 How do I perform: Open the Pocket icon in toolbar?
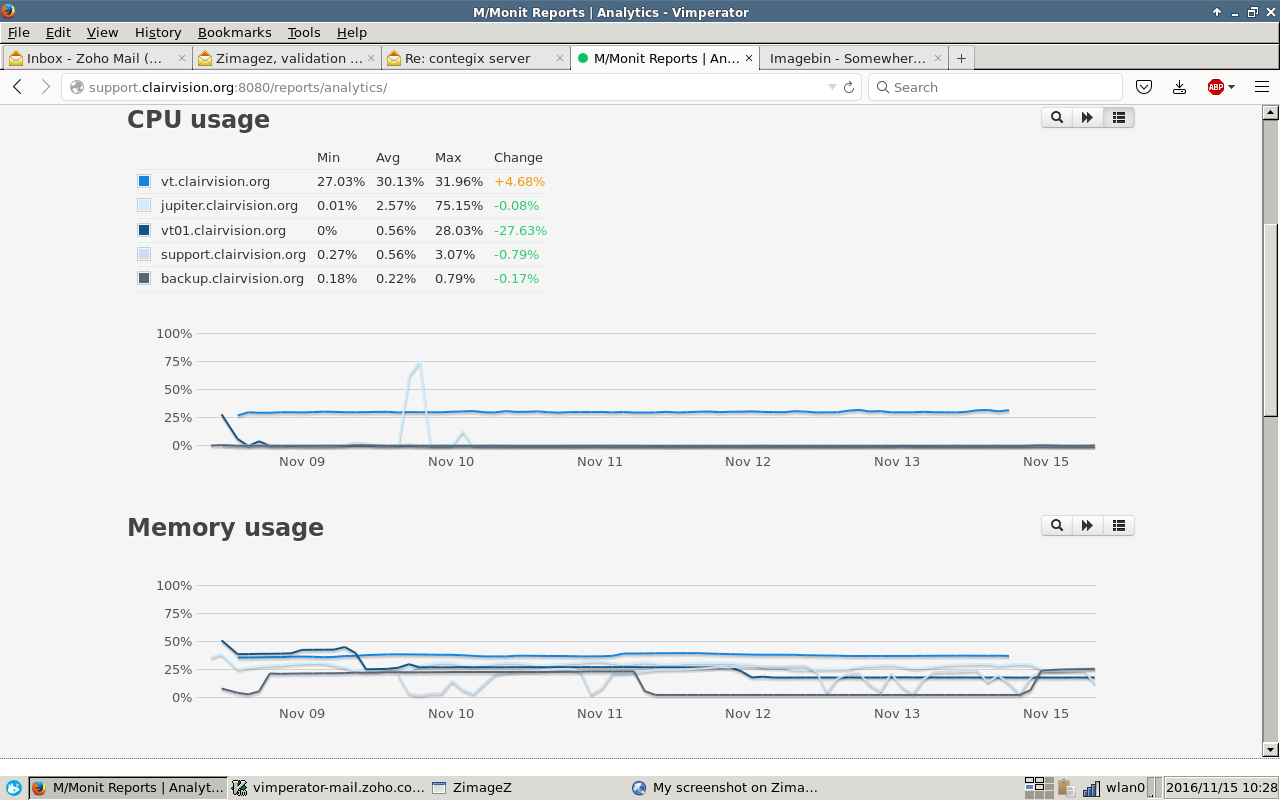coord(1144,87)
